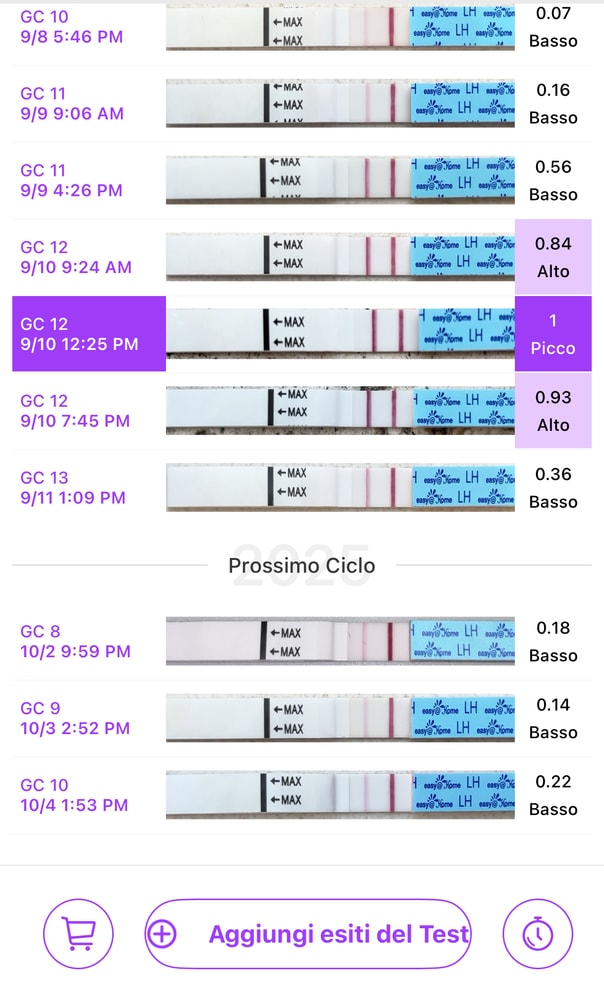Tap the plus icon in add button

click(162, 934)
